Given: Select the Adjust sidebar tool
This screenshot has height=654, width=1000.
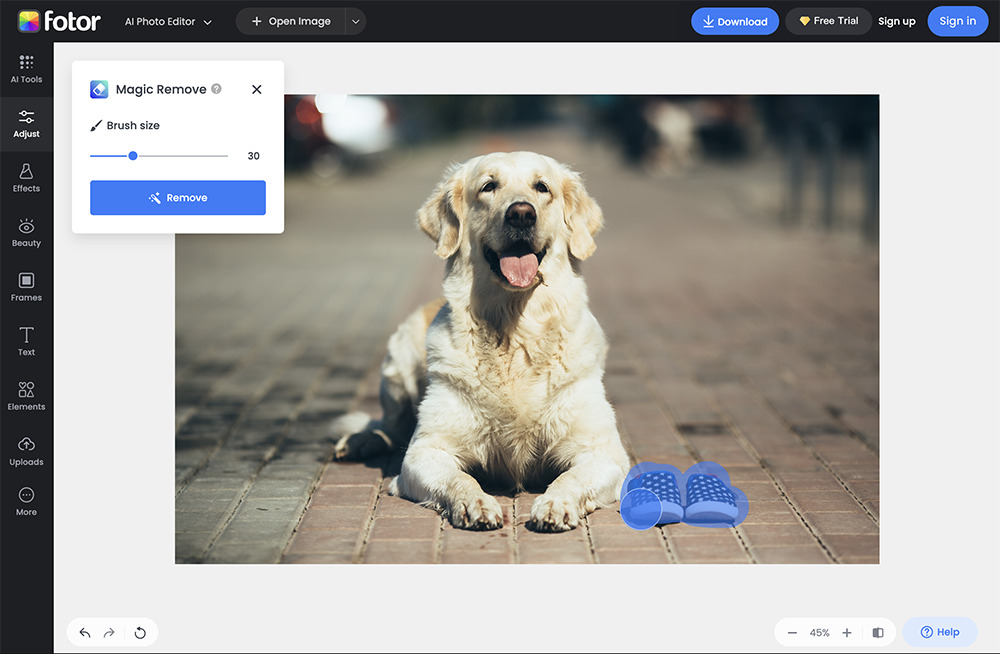Looking at the screenshot, I should [x=26, y=124].
